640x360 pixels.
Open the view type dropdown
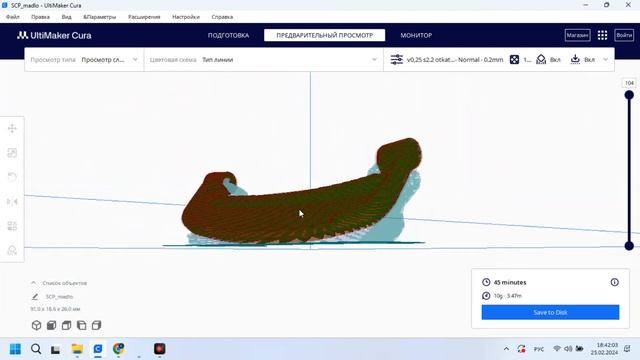84,60
